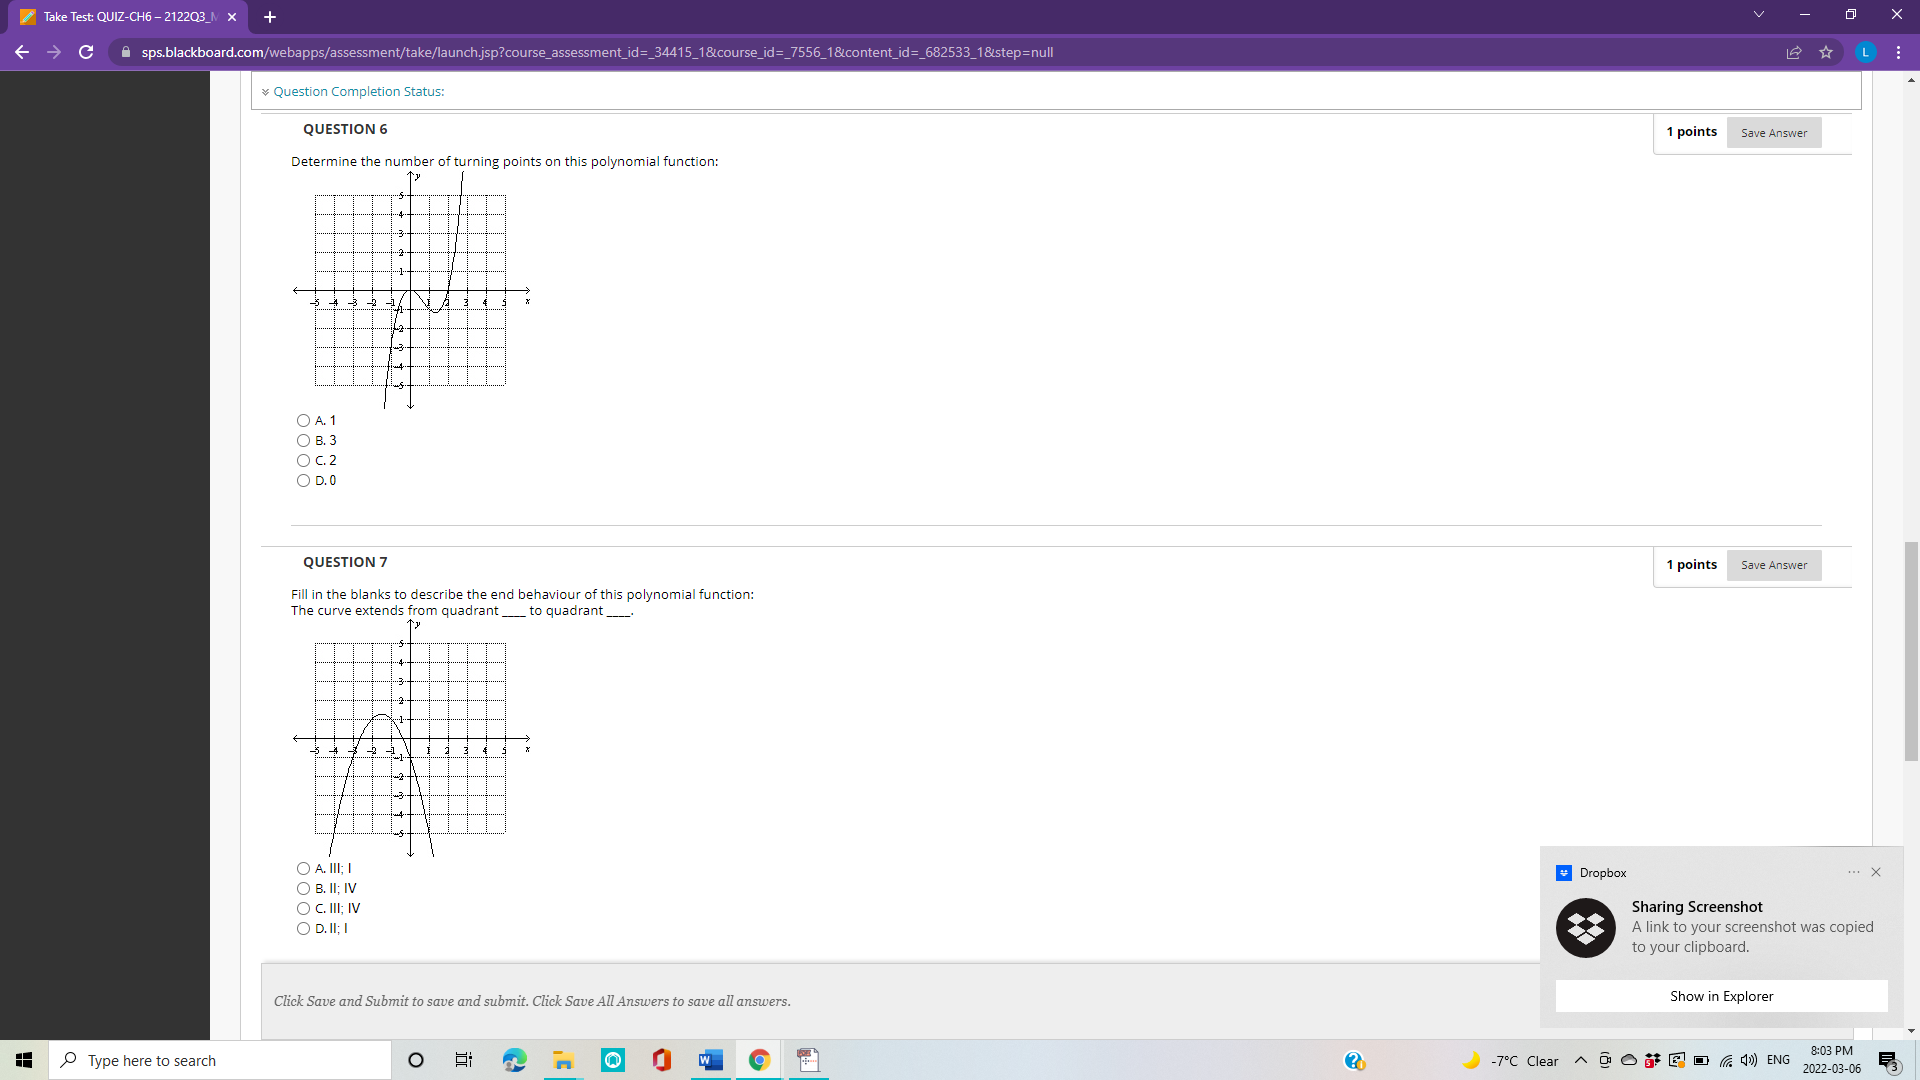Click the share page icon
Screen dimensions: 1920x1080
click(1794, 52)
